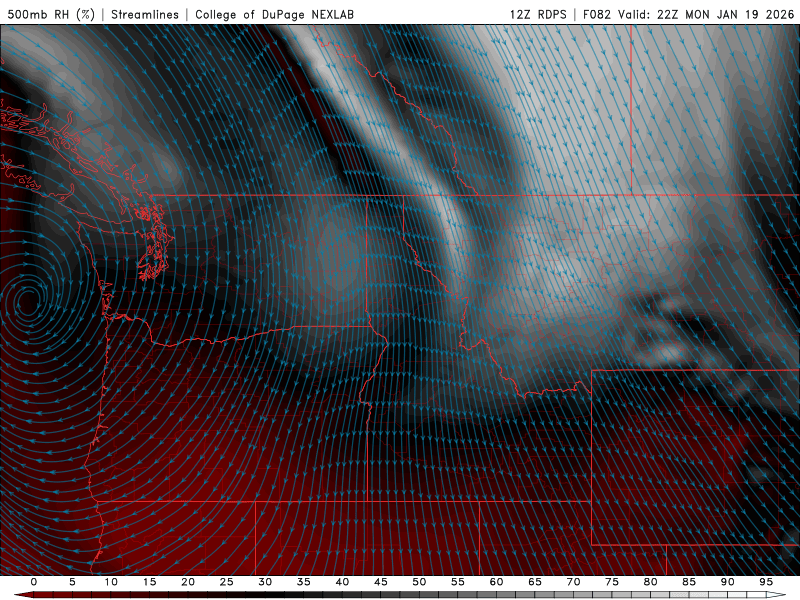
Task: Click the colorbar label "35"
Action: point(304,582)
